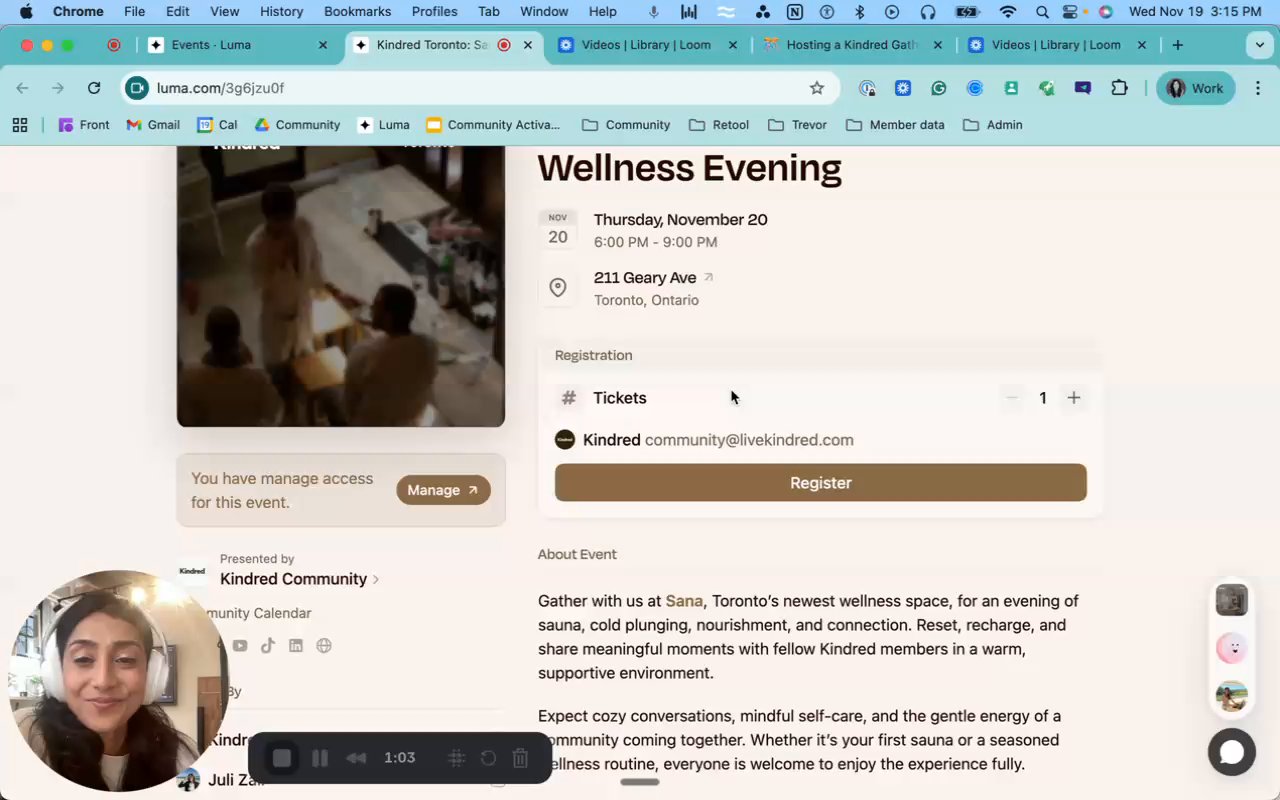This screenshot has width=1280, height=800.
Task: Switch to Hosting a Kindred Gath tab
Action: 850,45
